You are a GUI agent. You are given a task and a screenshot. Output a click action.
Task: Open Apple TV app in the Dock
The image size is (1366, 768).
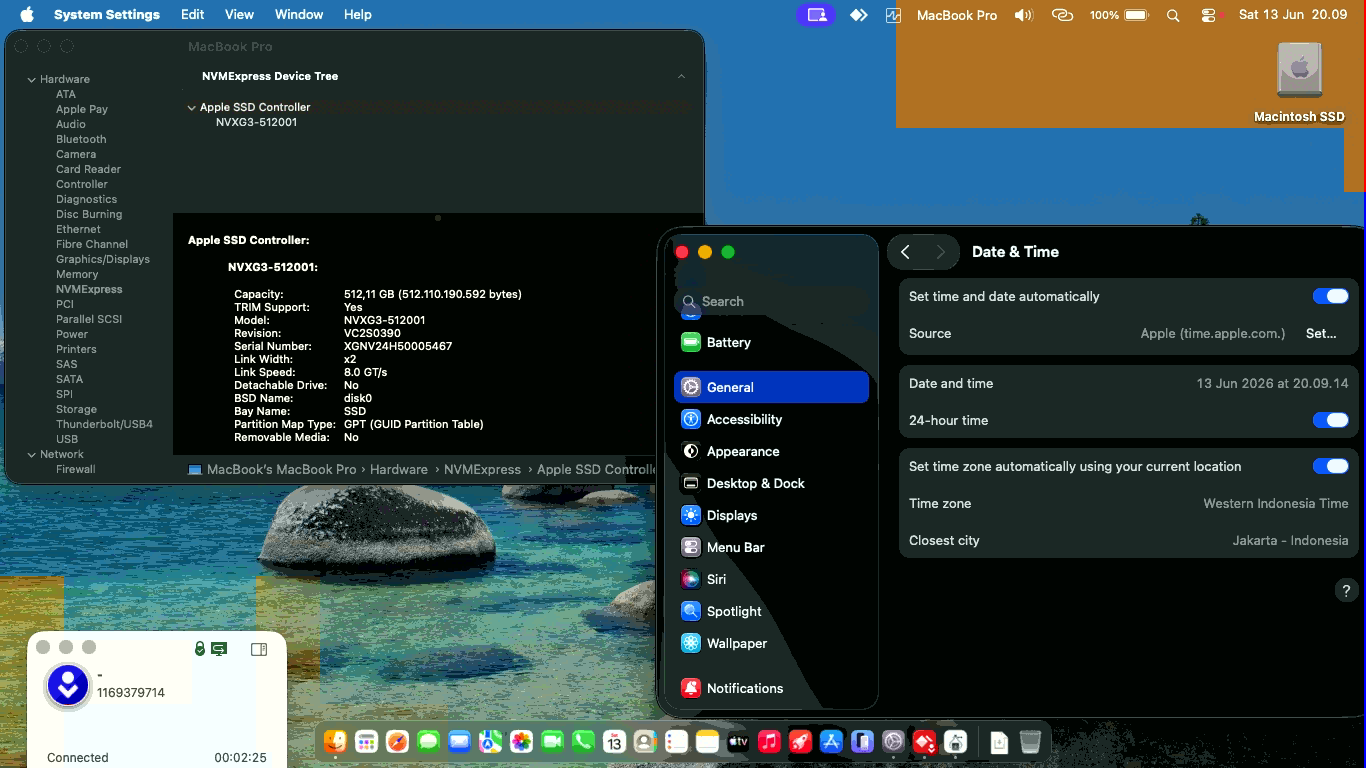point(738,741)
